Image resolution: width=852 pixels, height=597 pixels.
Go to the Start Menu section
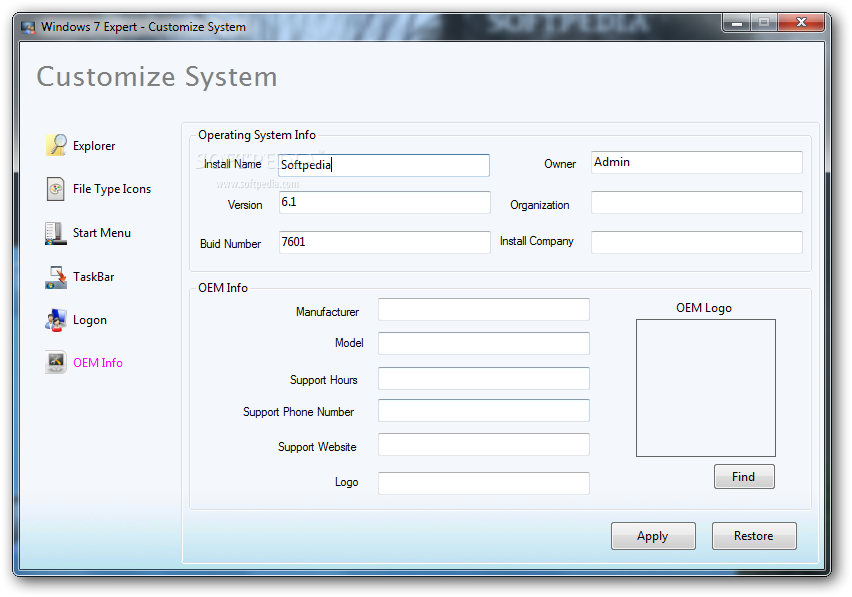pos(102,233)
